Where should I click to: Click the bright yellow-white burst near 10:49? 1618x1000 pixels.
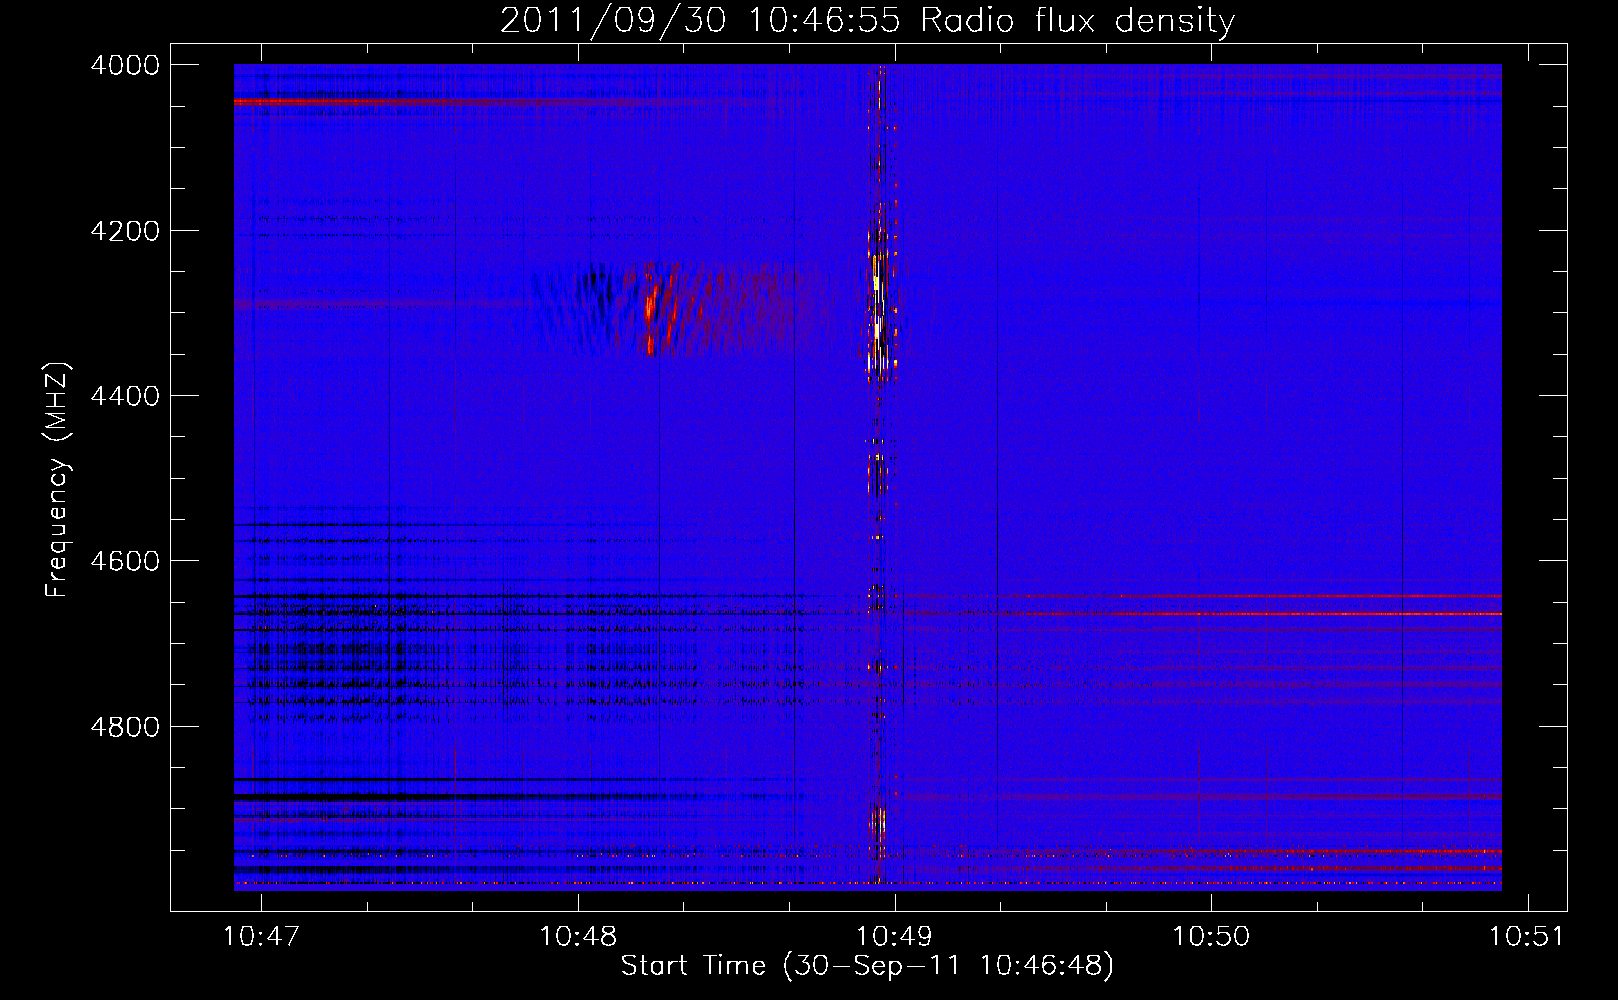(878, 310)
